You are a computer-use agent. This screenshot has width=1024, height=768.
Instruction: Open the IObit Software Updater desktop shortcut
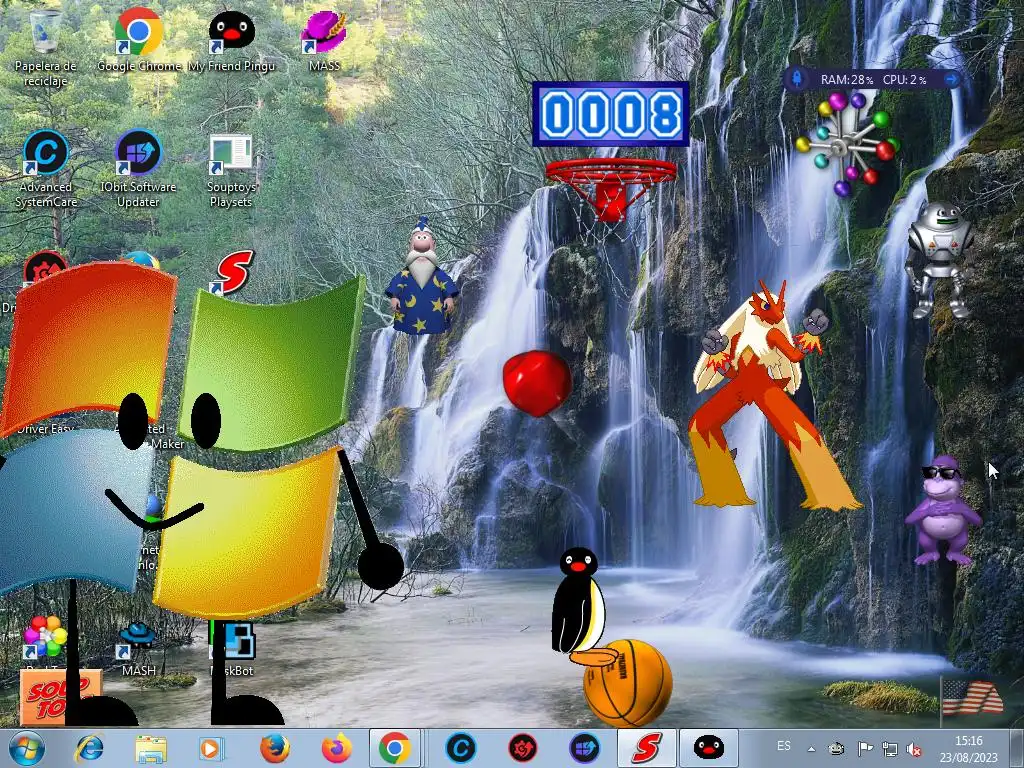[138, 168]
